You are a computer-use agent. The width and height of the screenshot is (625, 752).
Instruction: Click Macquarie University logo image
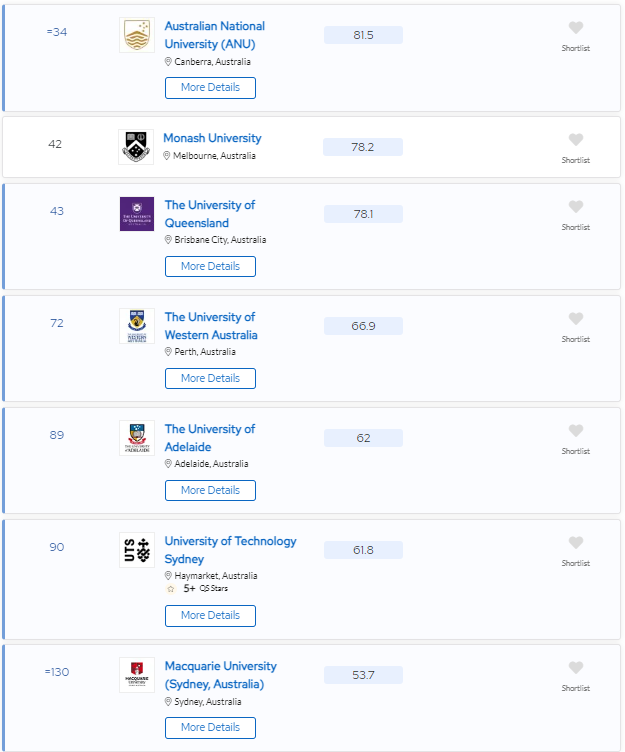pos(137,675)
